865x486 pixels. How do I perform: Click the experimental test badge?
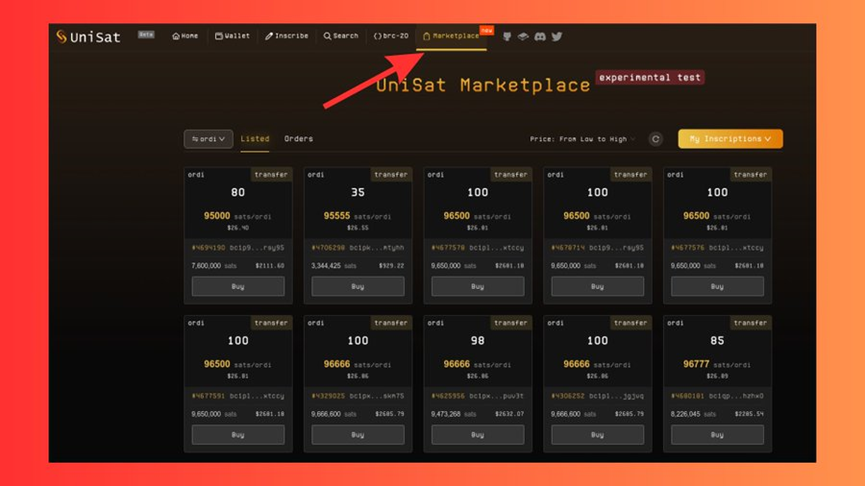(650, 77)
